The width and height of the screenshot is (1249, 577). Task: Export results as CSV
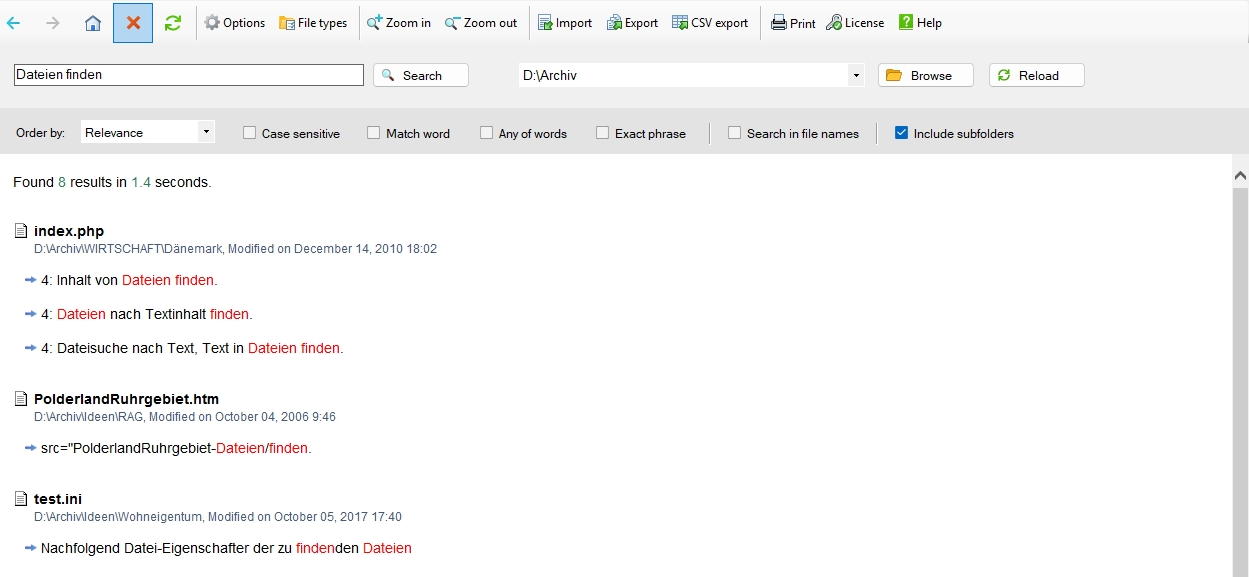tap(710, 23)
